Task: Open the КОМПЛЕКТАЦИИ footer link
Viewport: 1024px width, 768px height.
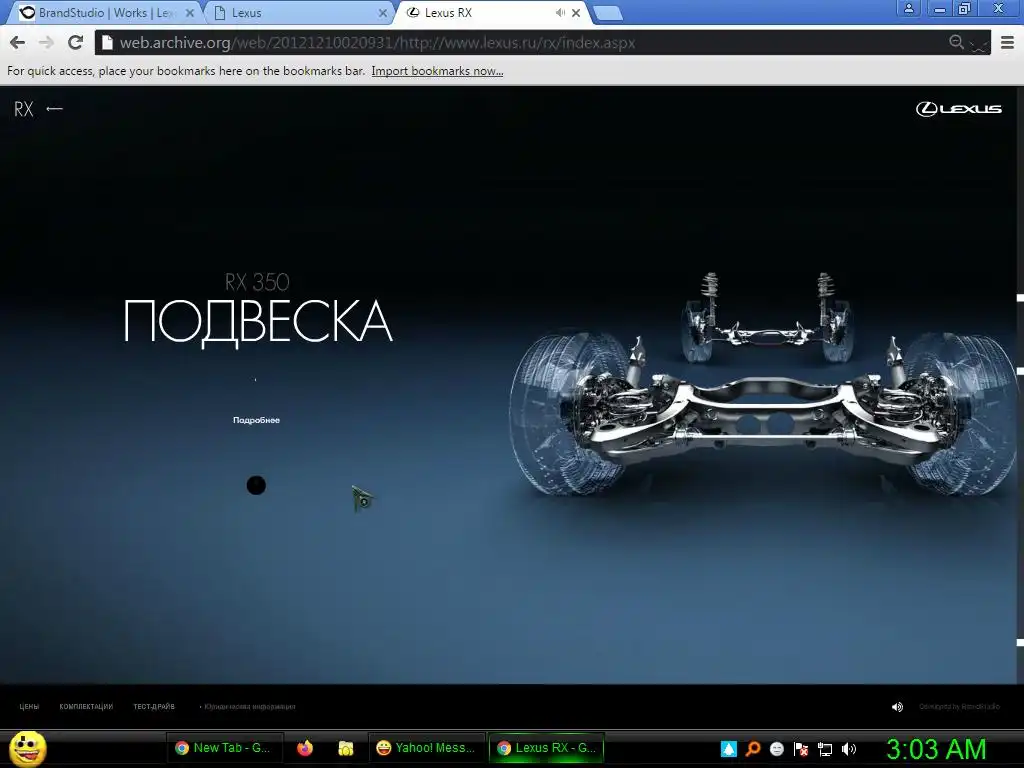Action: click(86, 707)
